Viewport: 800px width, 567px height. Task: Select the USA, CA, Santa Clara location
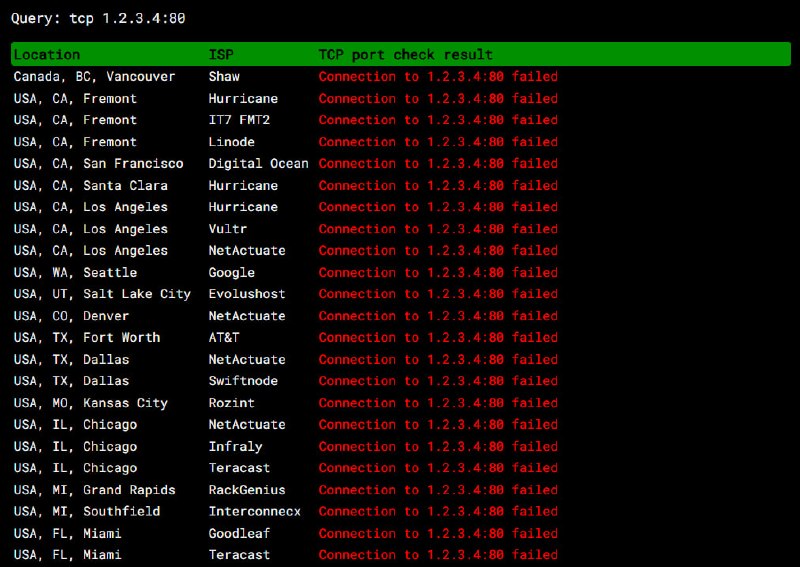pos(90,186)
